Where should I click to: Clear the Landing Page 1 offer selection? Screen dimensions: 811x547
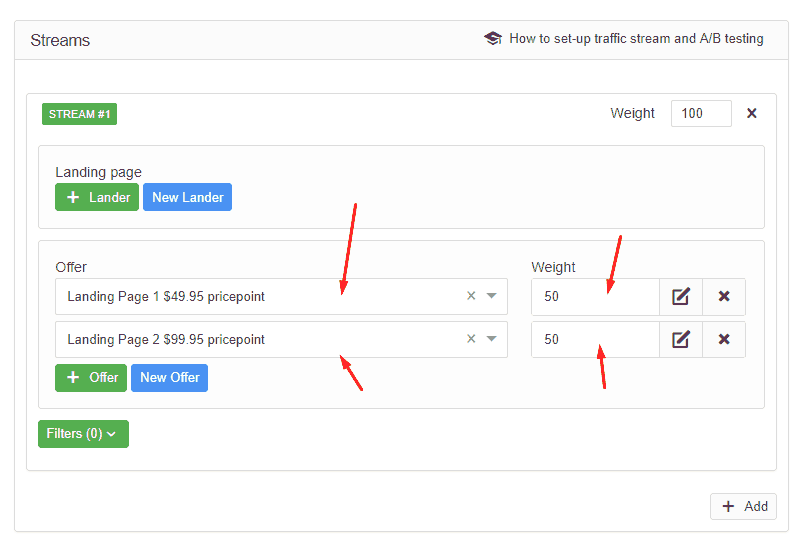click(471, 296)
